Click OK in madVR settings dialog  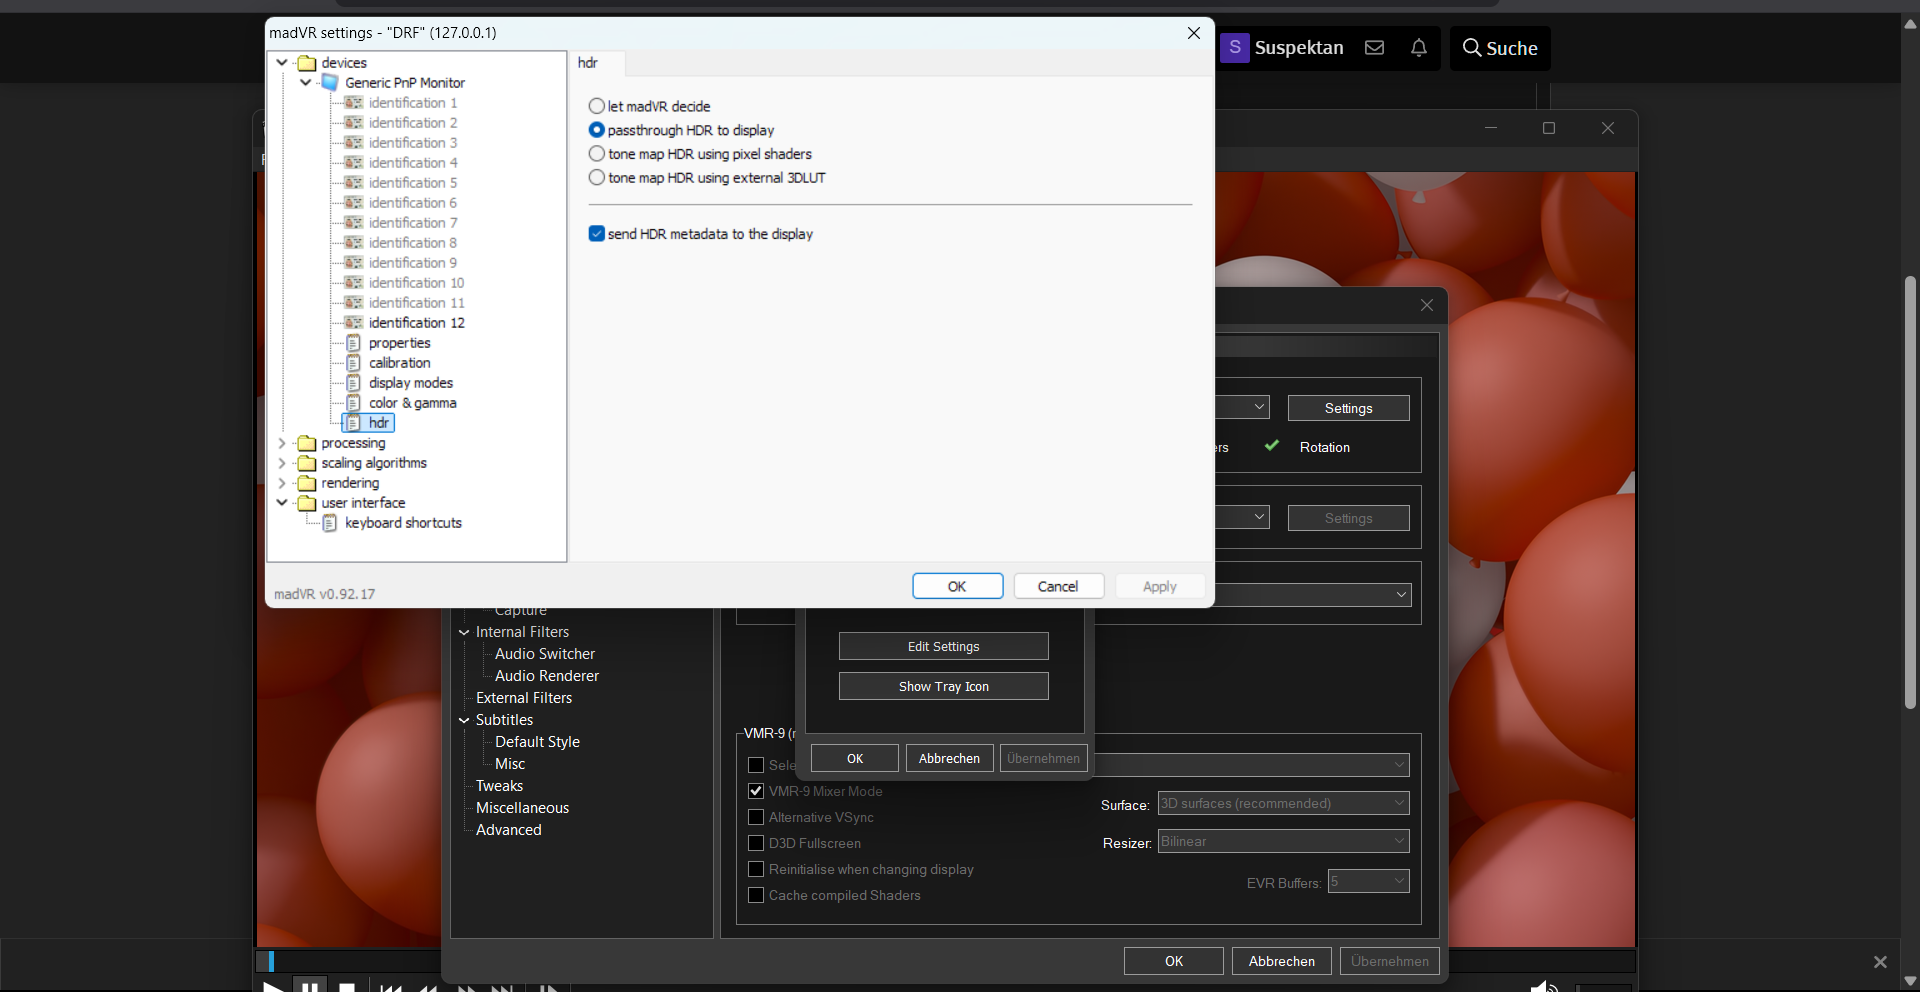[x=957, y=586]
